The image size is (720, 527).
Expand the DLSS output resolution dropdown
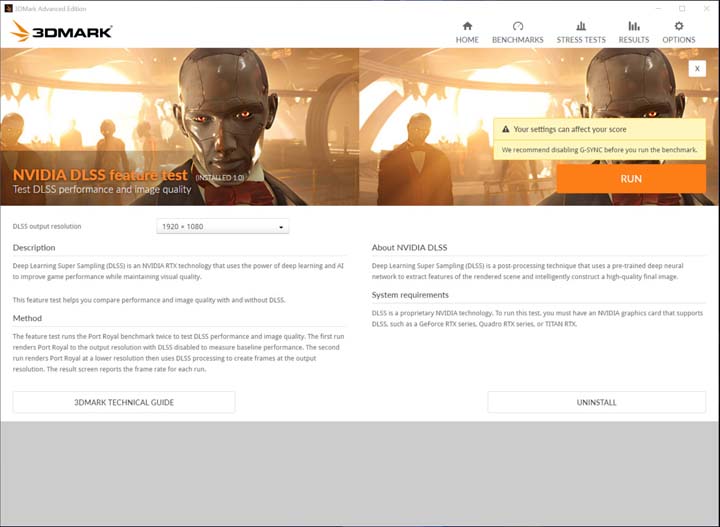point(223,226)
